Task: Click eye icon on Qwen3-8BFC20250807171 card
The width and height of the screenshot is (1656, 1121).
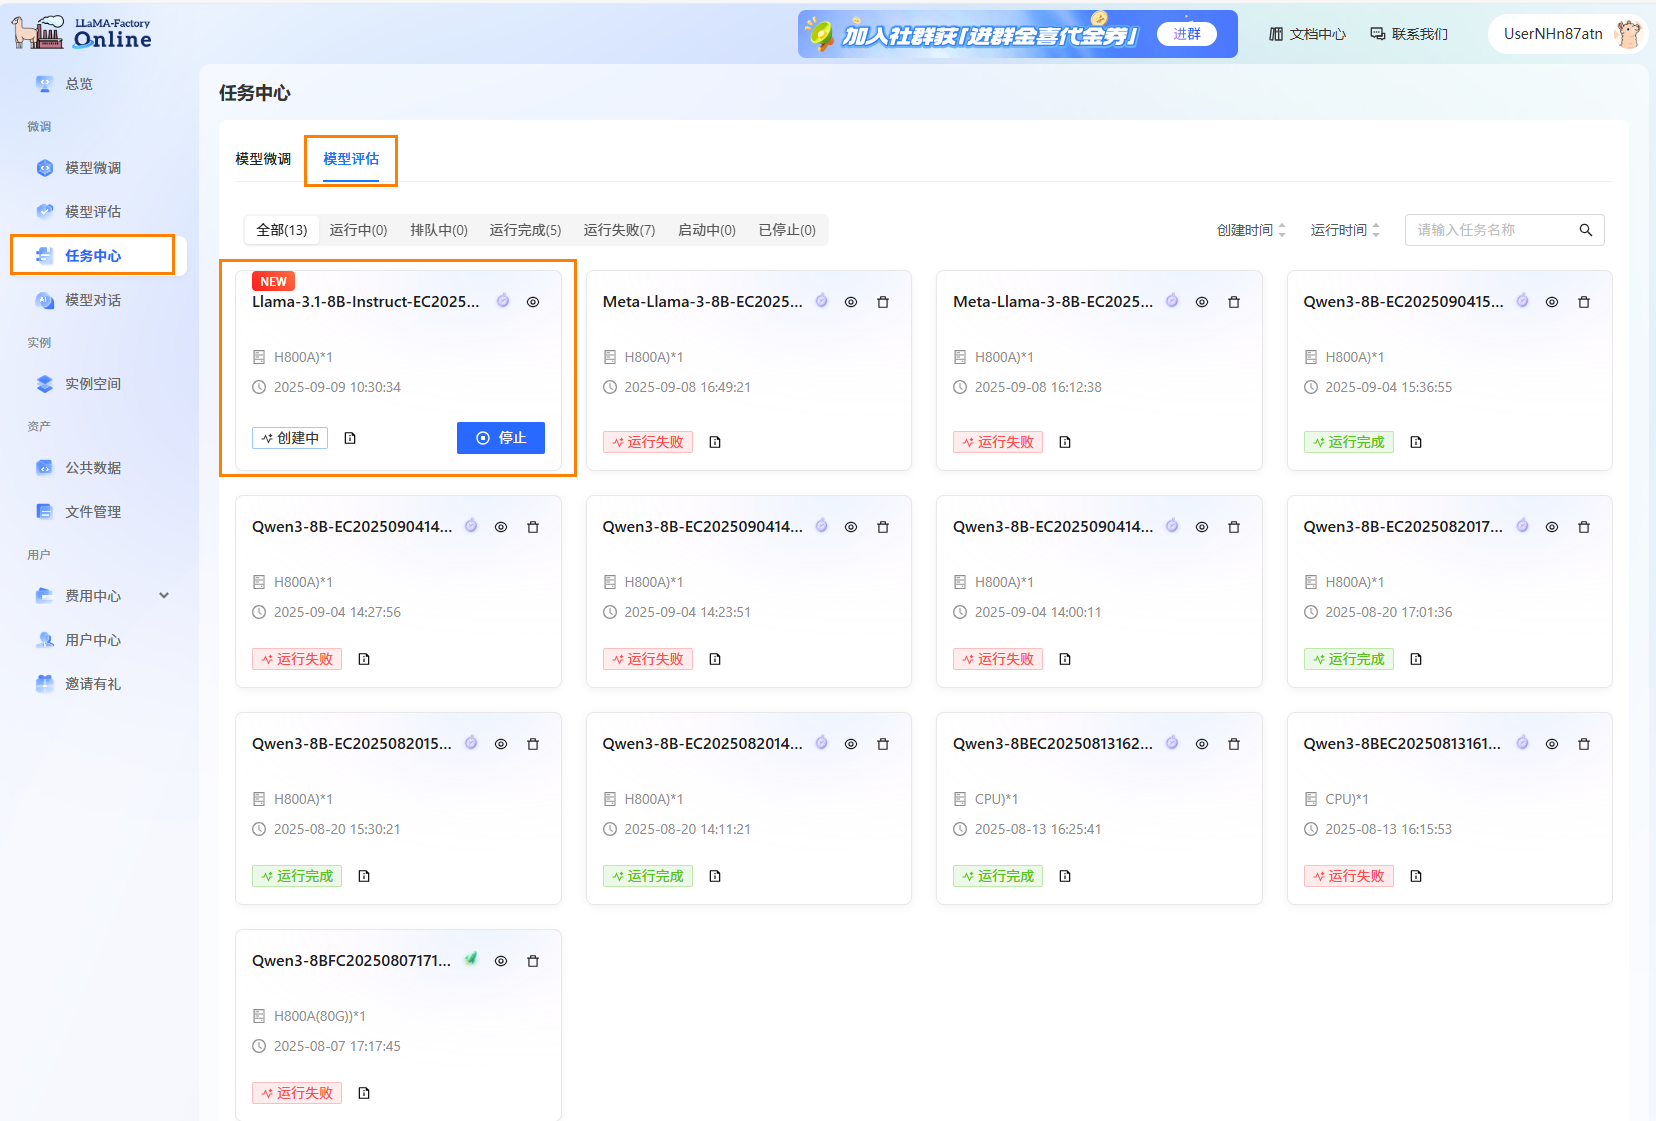Action: pyautogui.click(x=501, y=961)
